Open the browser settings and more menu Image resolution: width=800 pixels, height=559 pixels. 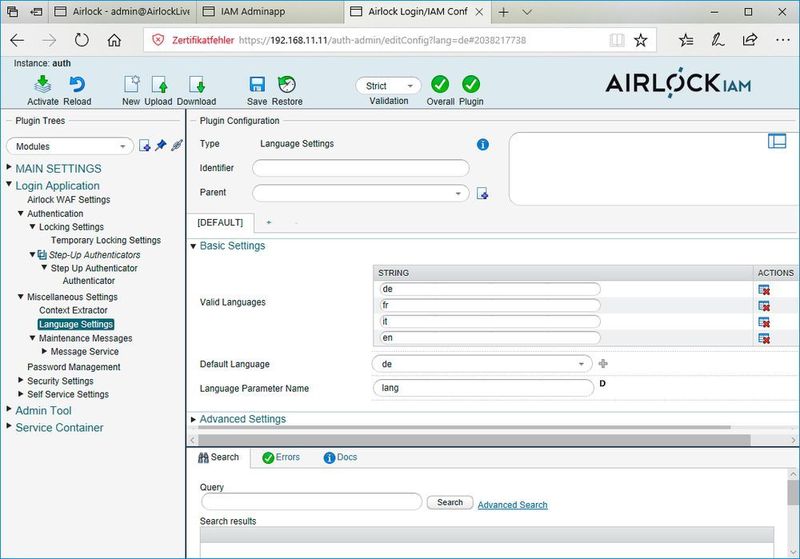click(x=783, y=40)
